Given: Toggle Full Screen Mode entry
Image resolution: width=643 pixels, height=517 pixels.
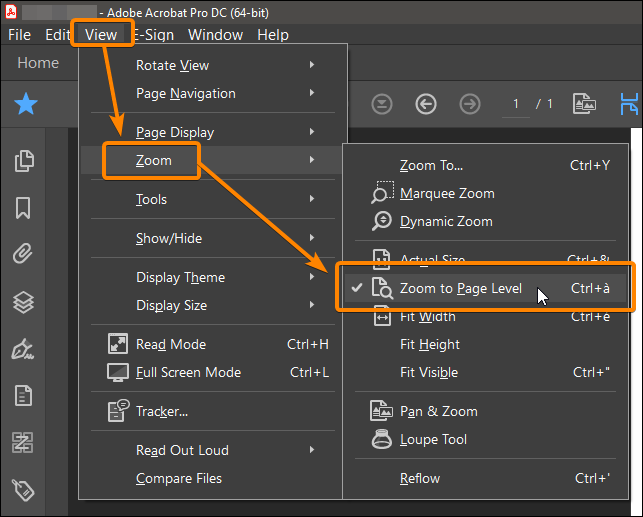Looking at the screenshot, I should [188, 372].
